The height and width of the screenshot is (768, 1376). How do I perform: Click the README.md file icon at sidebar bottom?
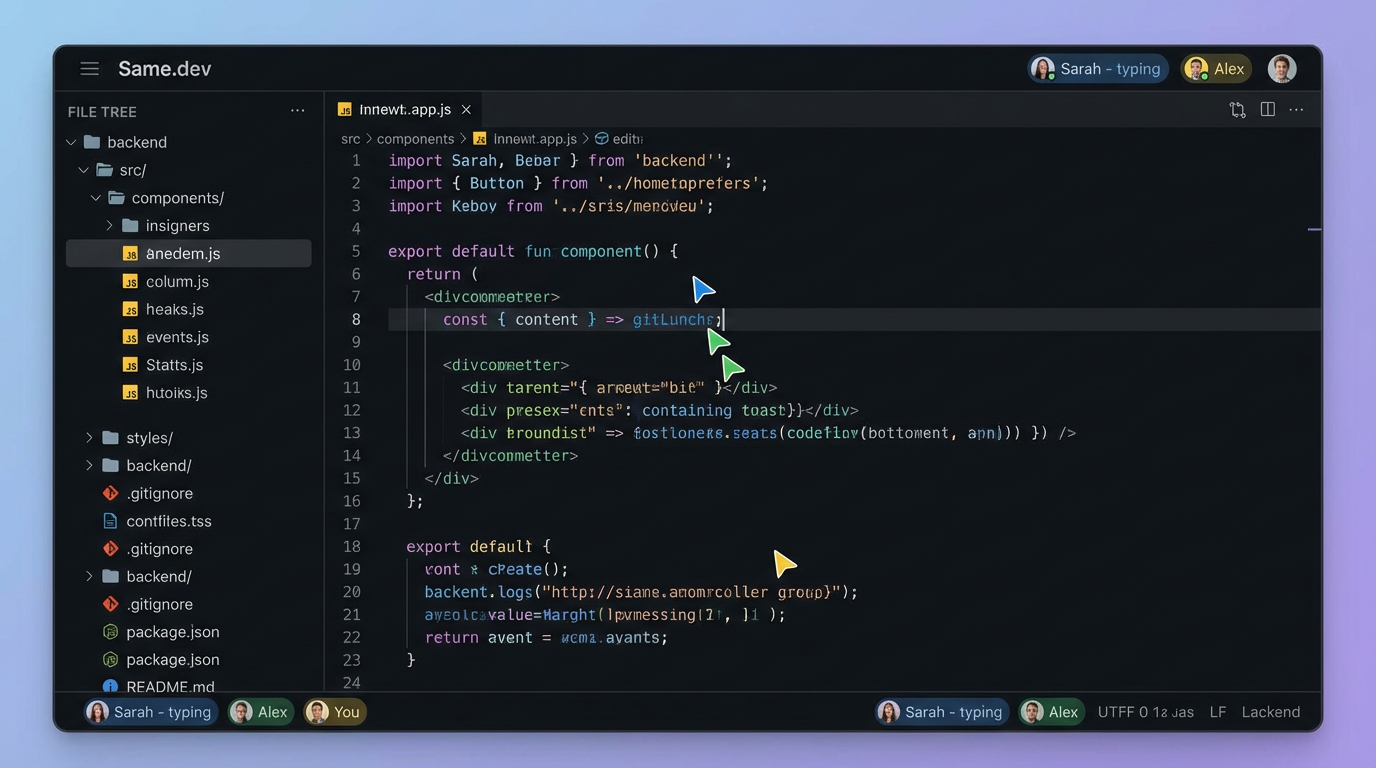pyautogui.click(x=110, y=687)
